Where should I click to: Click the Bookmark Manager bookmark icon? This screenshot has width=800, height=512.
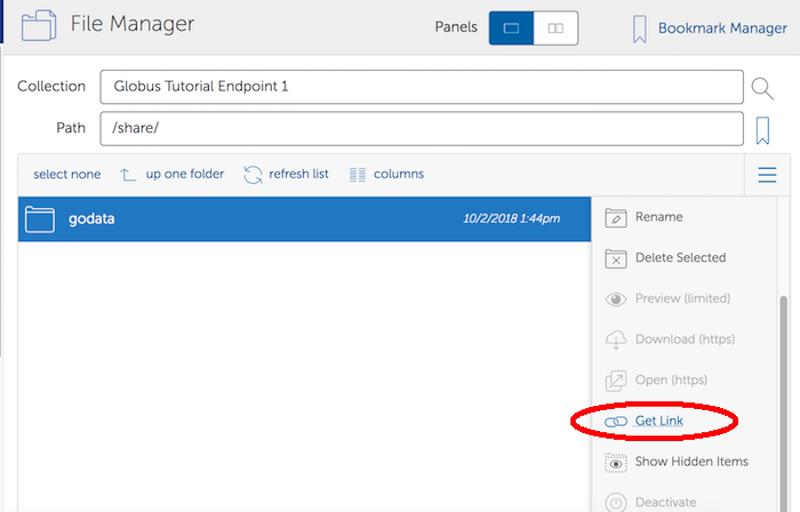639,29
